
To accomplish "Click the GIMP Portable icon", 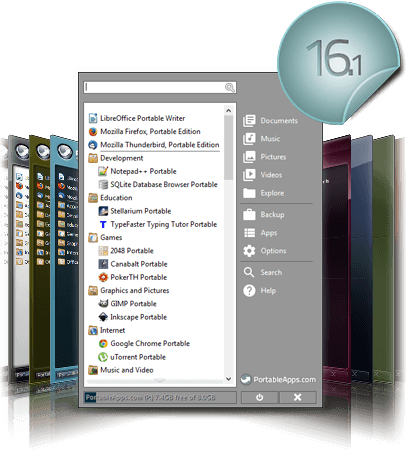I will pyautogui.click(x=103, y=304).
